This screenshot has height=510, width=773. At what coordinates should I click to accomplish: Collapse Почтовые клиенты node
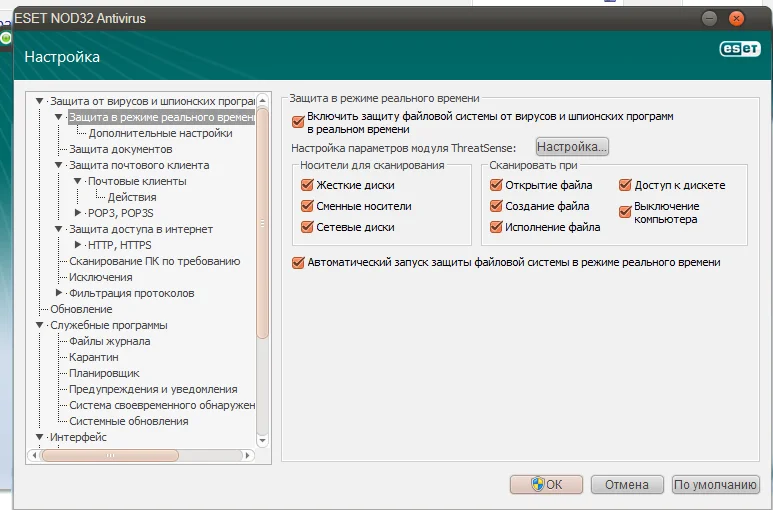77,181
